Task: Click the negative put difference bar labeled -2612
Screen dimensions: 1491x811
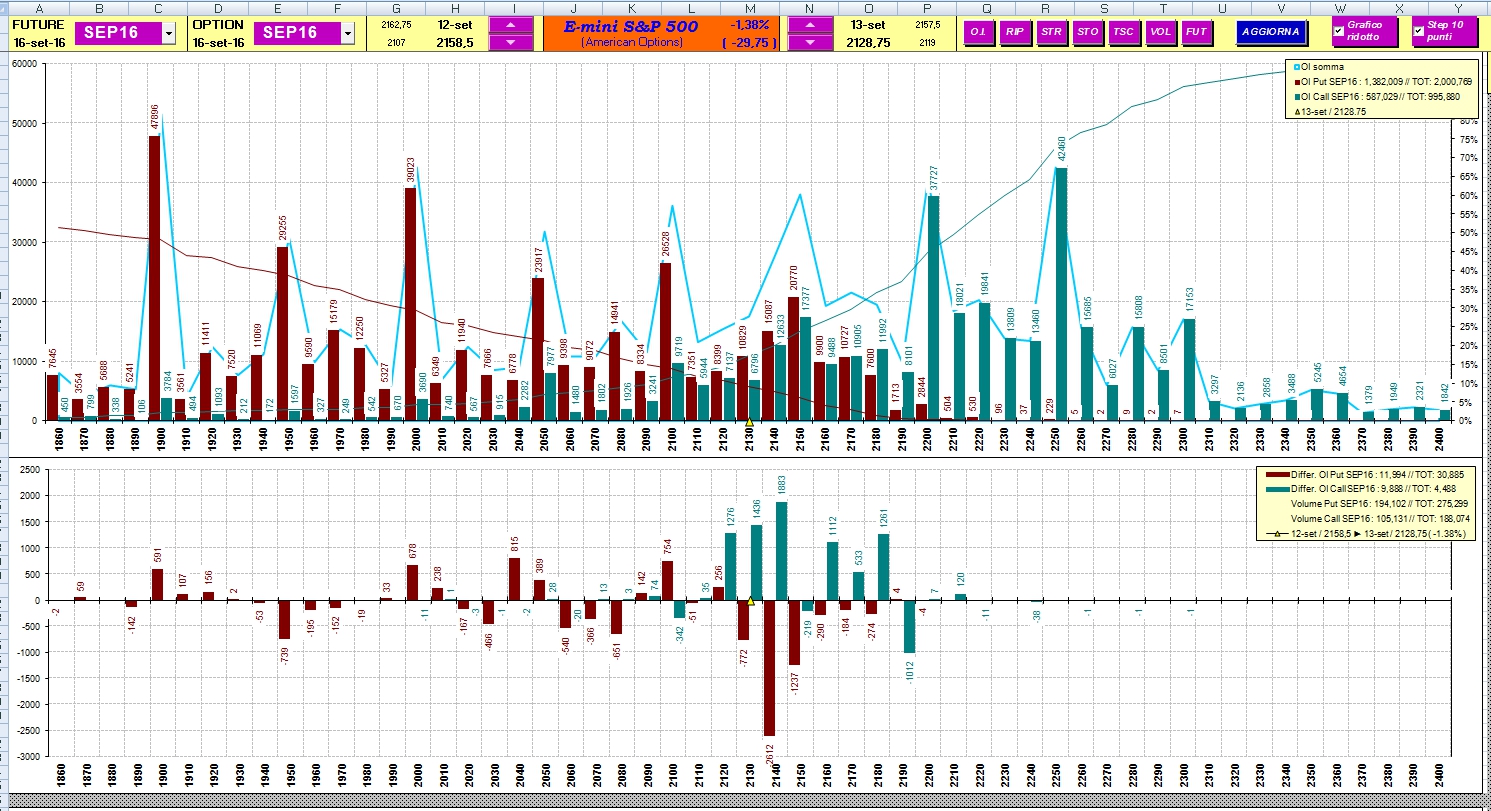Action: click(768, 668)
